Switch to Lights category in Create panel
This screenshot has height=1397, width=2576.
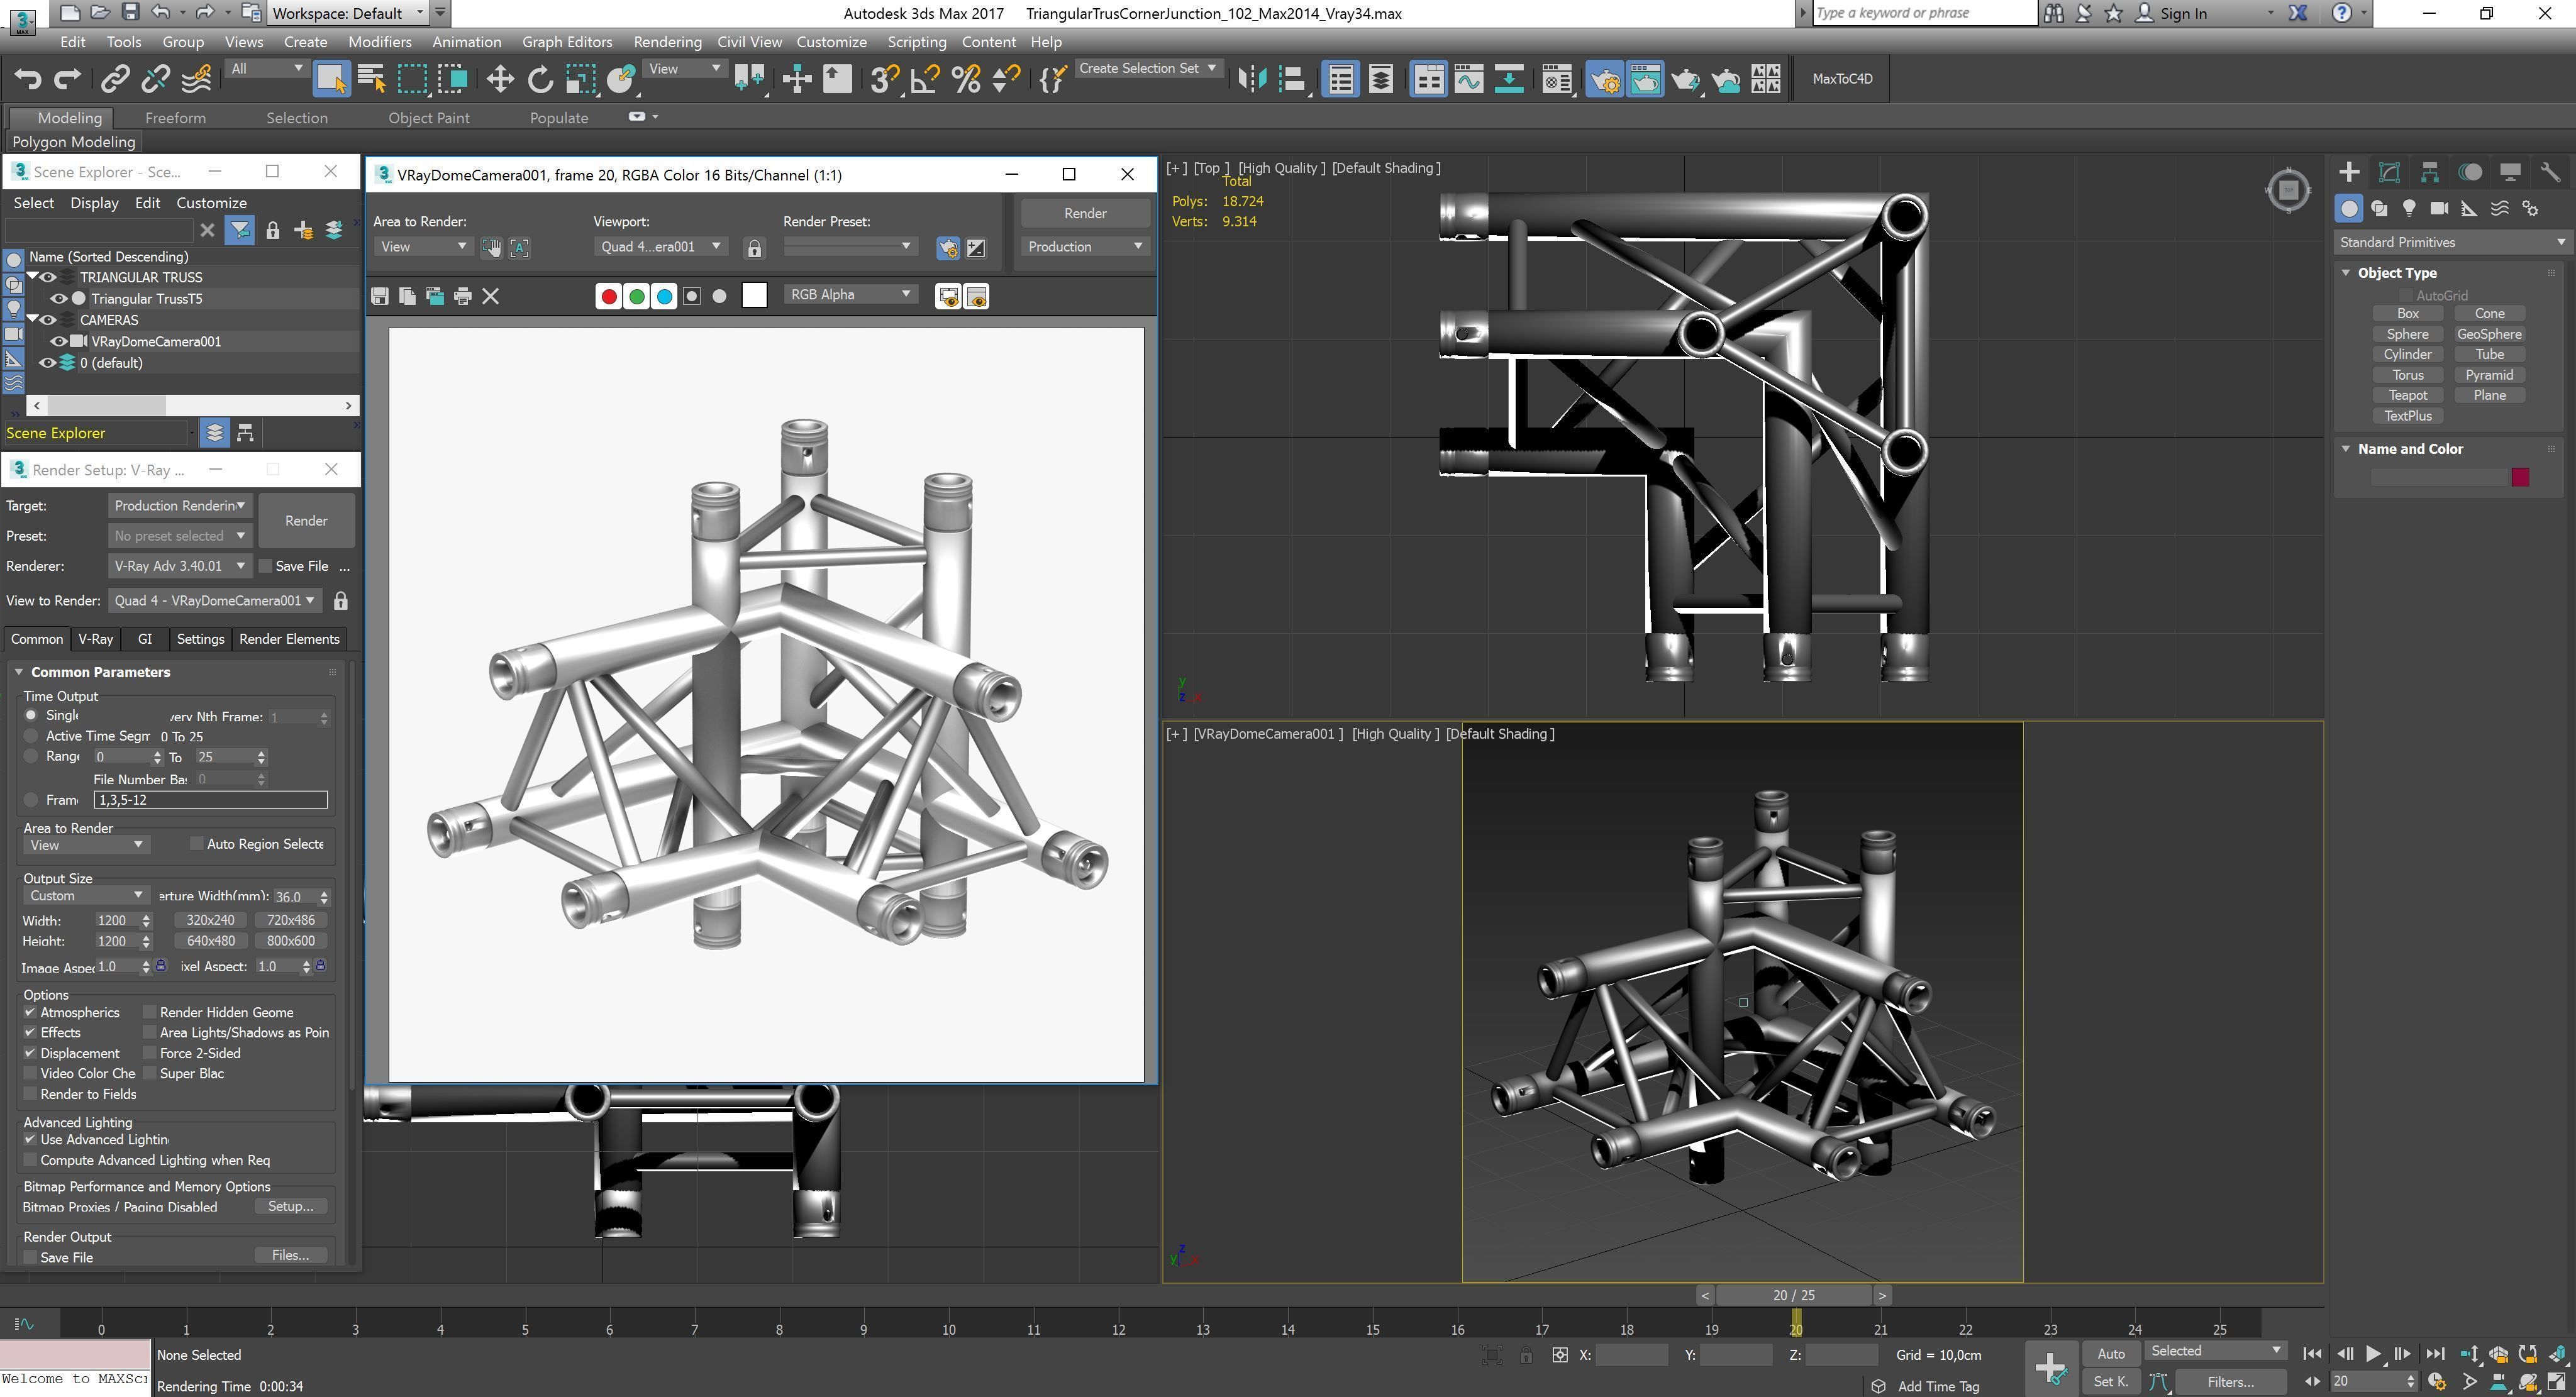point(2409,208)
